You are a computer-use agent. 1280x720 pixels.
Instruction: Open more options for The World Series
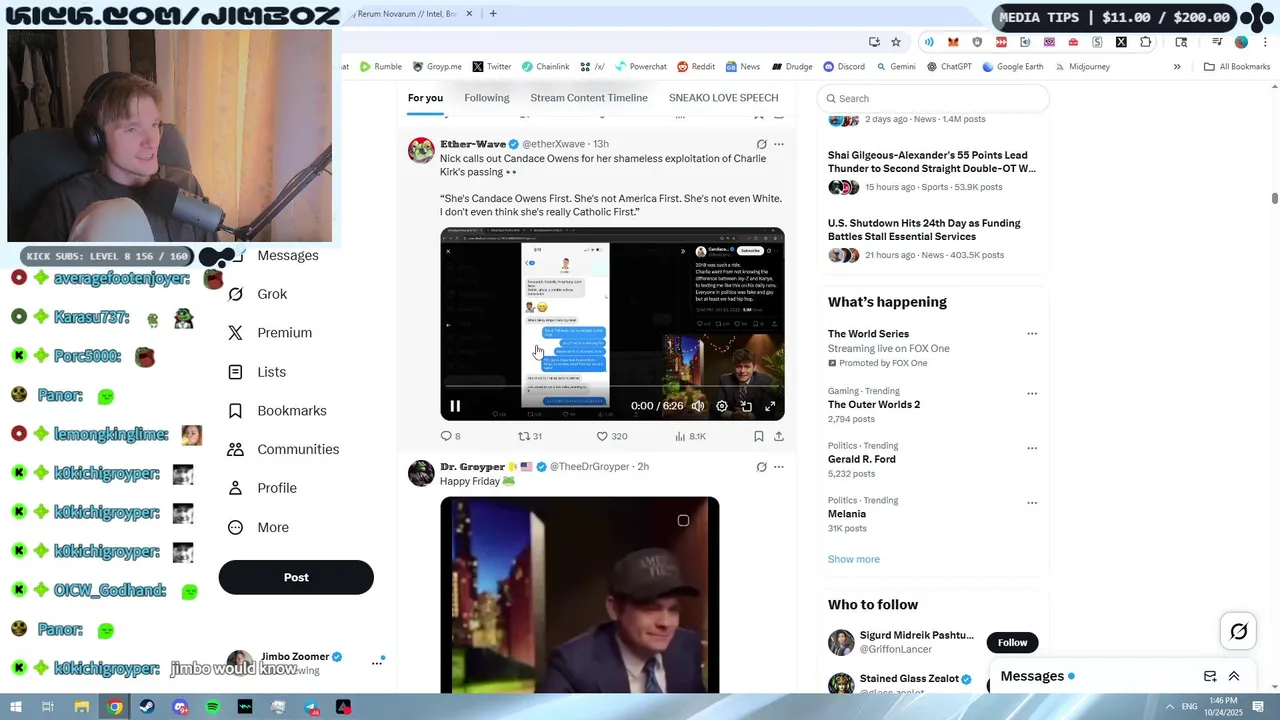coord(1032,334)
